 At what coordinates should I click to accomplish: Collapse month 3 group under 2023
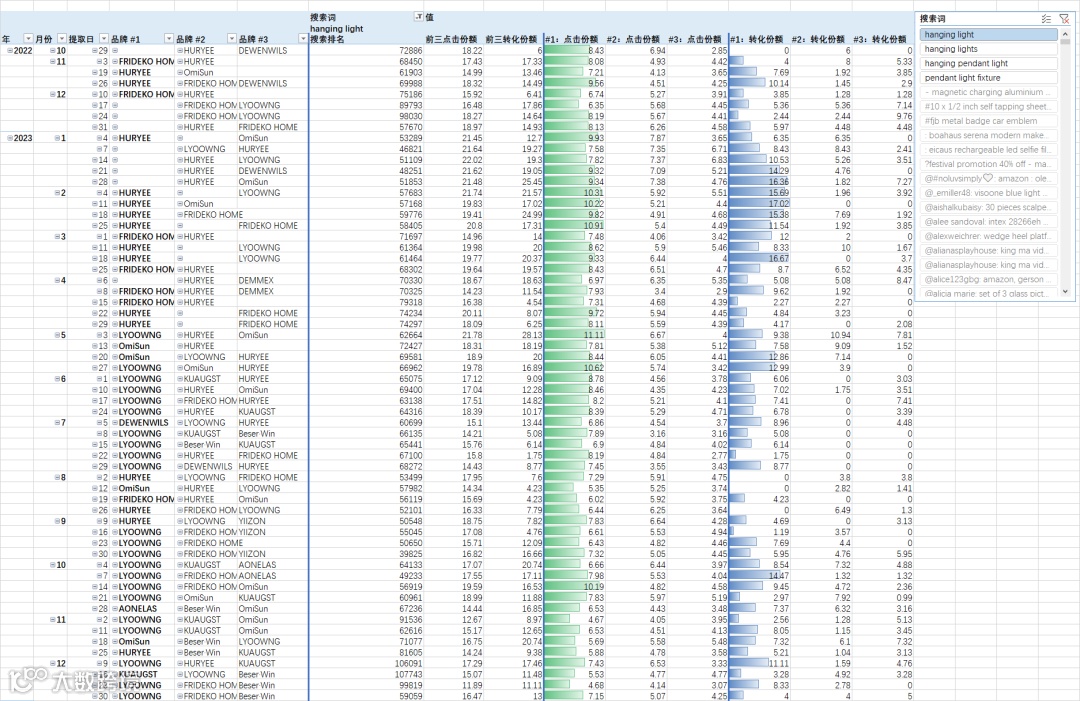(57, 236)
